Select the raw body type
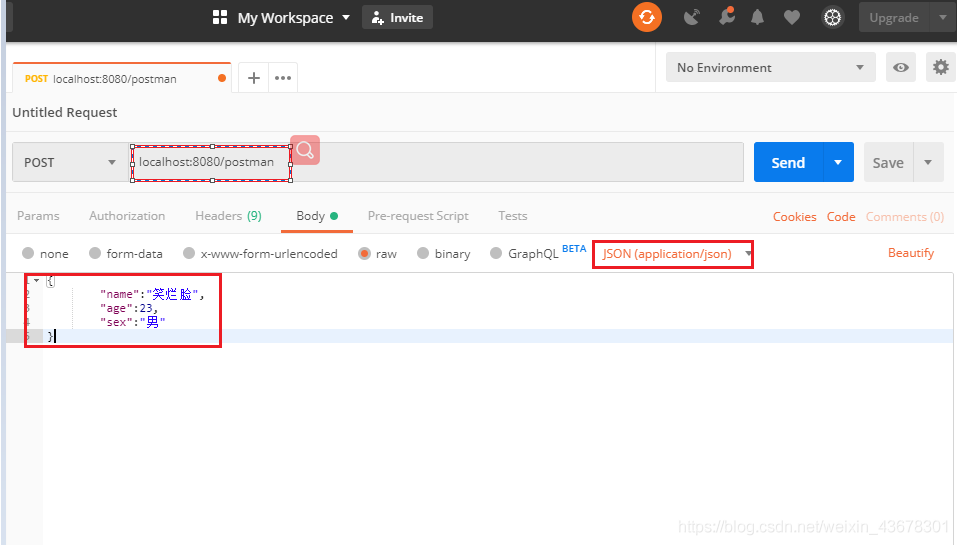 (364, 253)
